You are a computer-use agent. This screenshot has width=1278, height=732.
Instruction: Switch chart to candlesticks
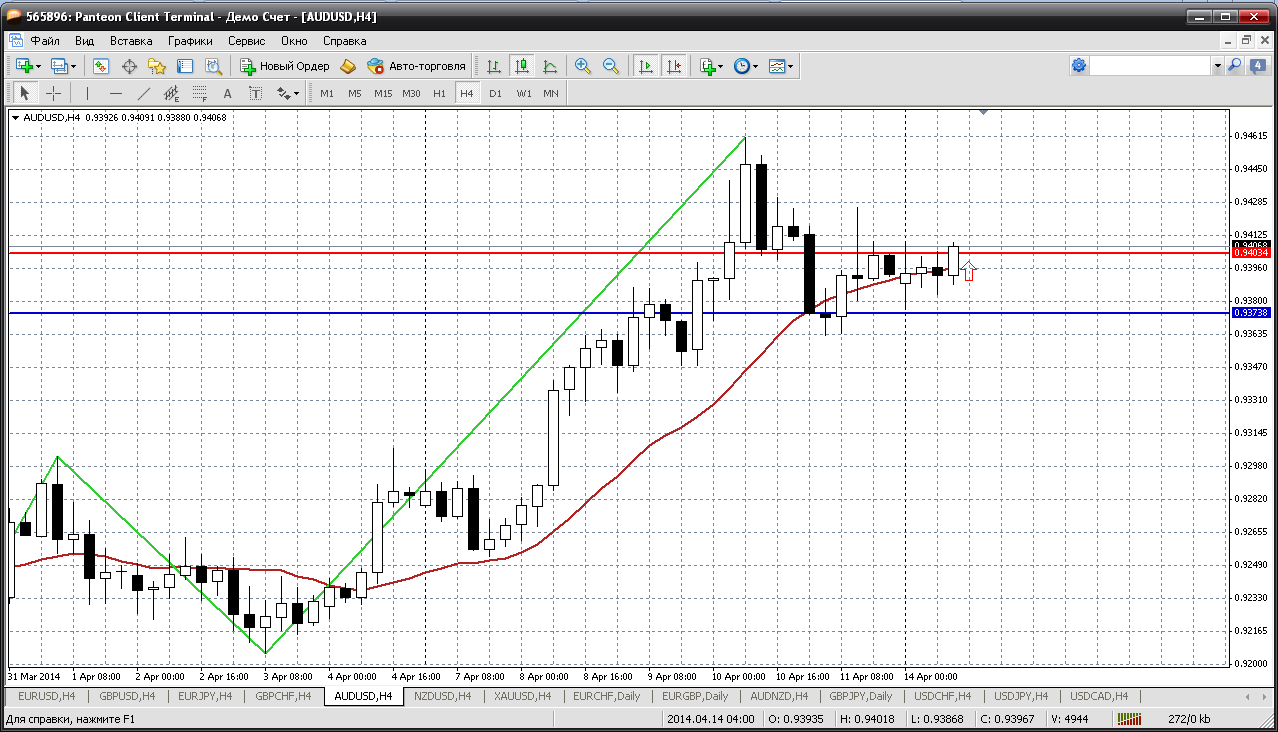click(522, 66)
